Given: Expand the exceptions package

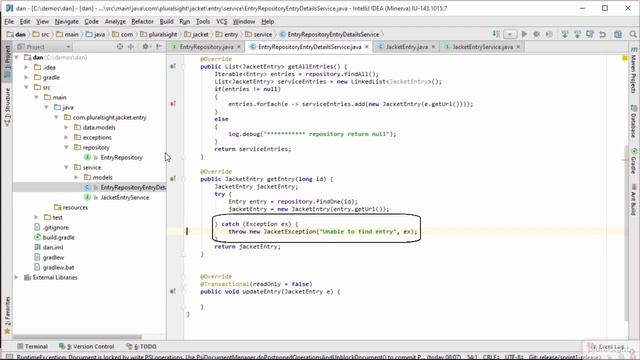Looking at the screenshot, I should pos(67,137).
